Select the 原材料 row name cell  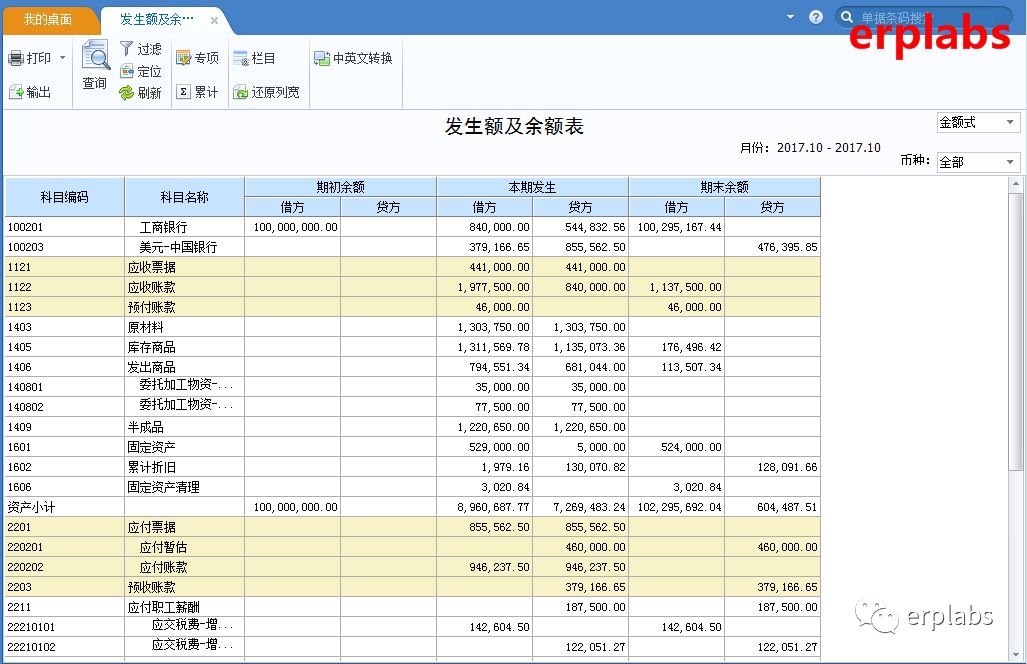click(x=185, y=327)
